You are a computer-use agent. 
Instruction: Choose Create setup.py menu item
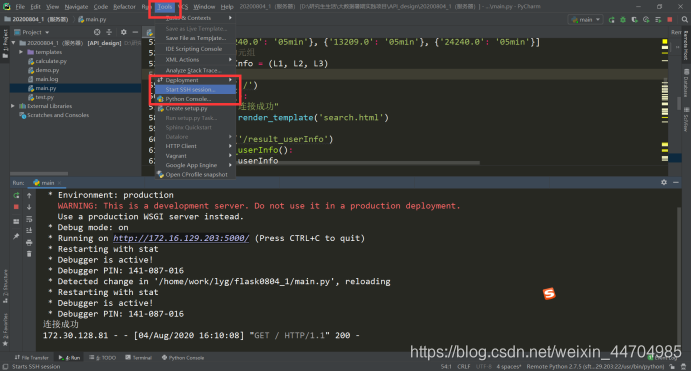(196, 109)
